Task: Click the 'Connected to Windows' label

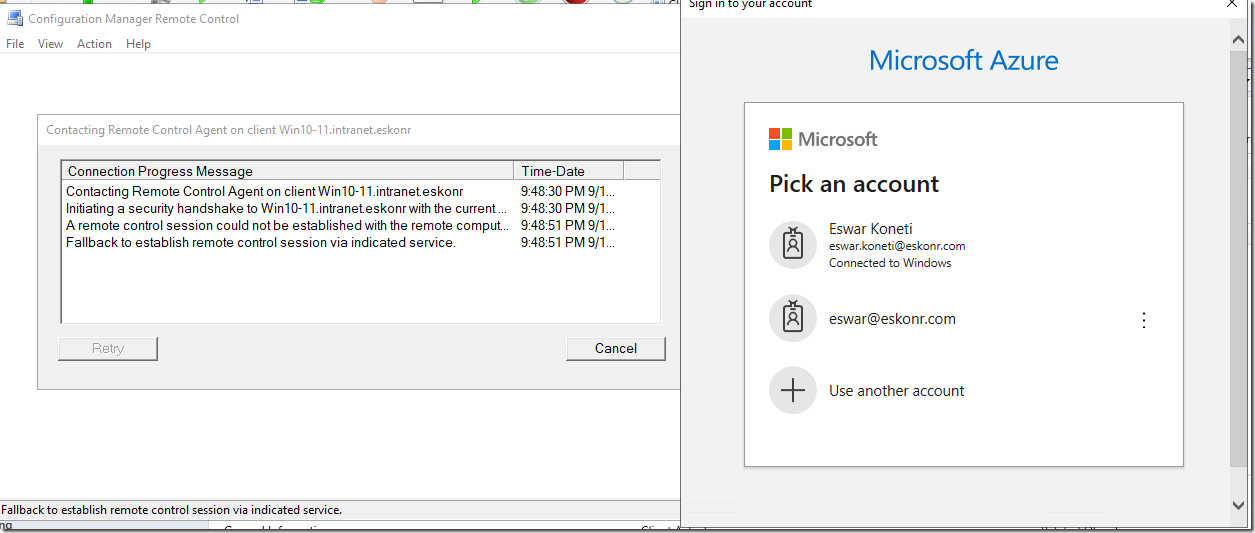Action: [890, 263]
